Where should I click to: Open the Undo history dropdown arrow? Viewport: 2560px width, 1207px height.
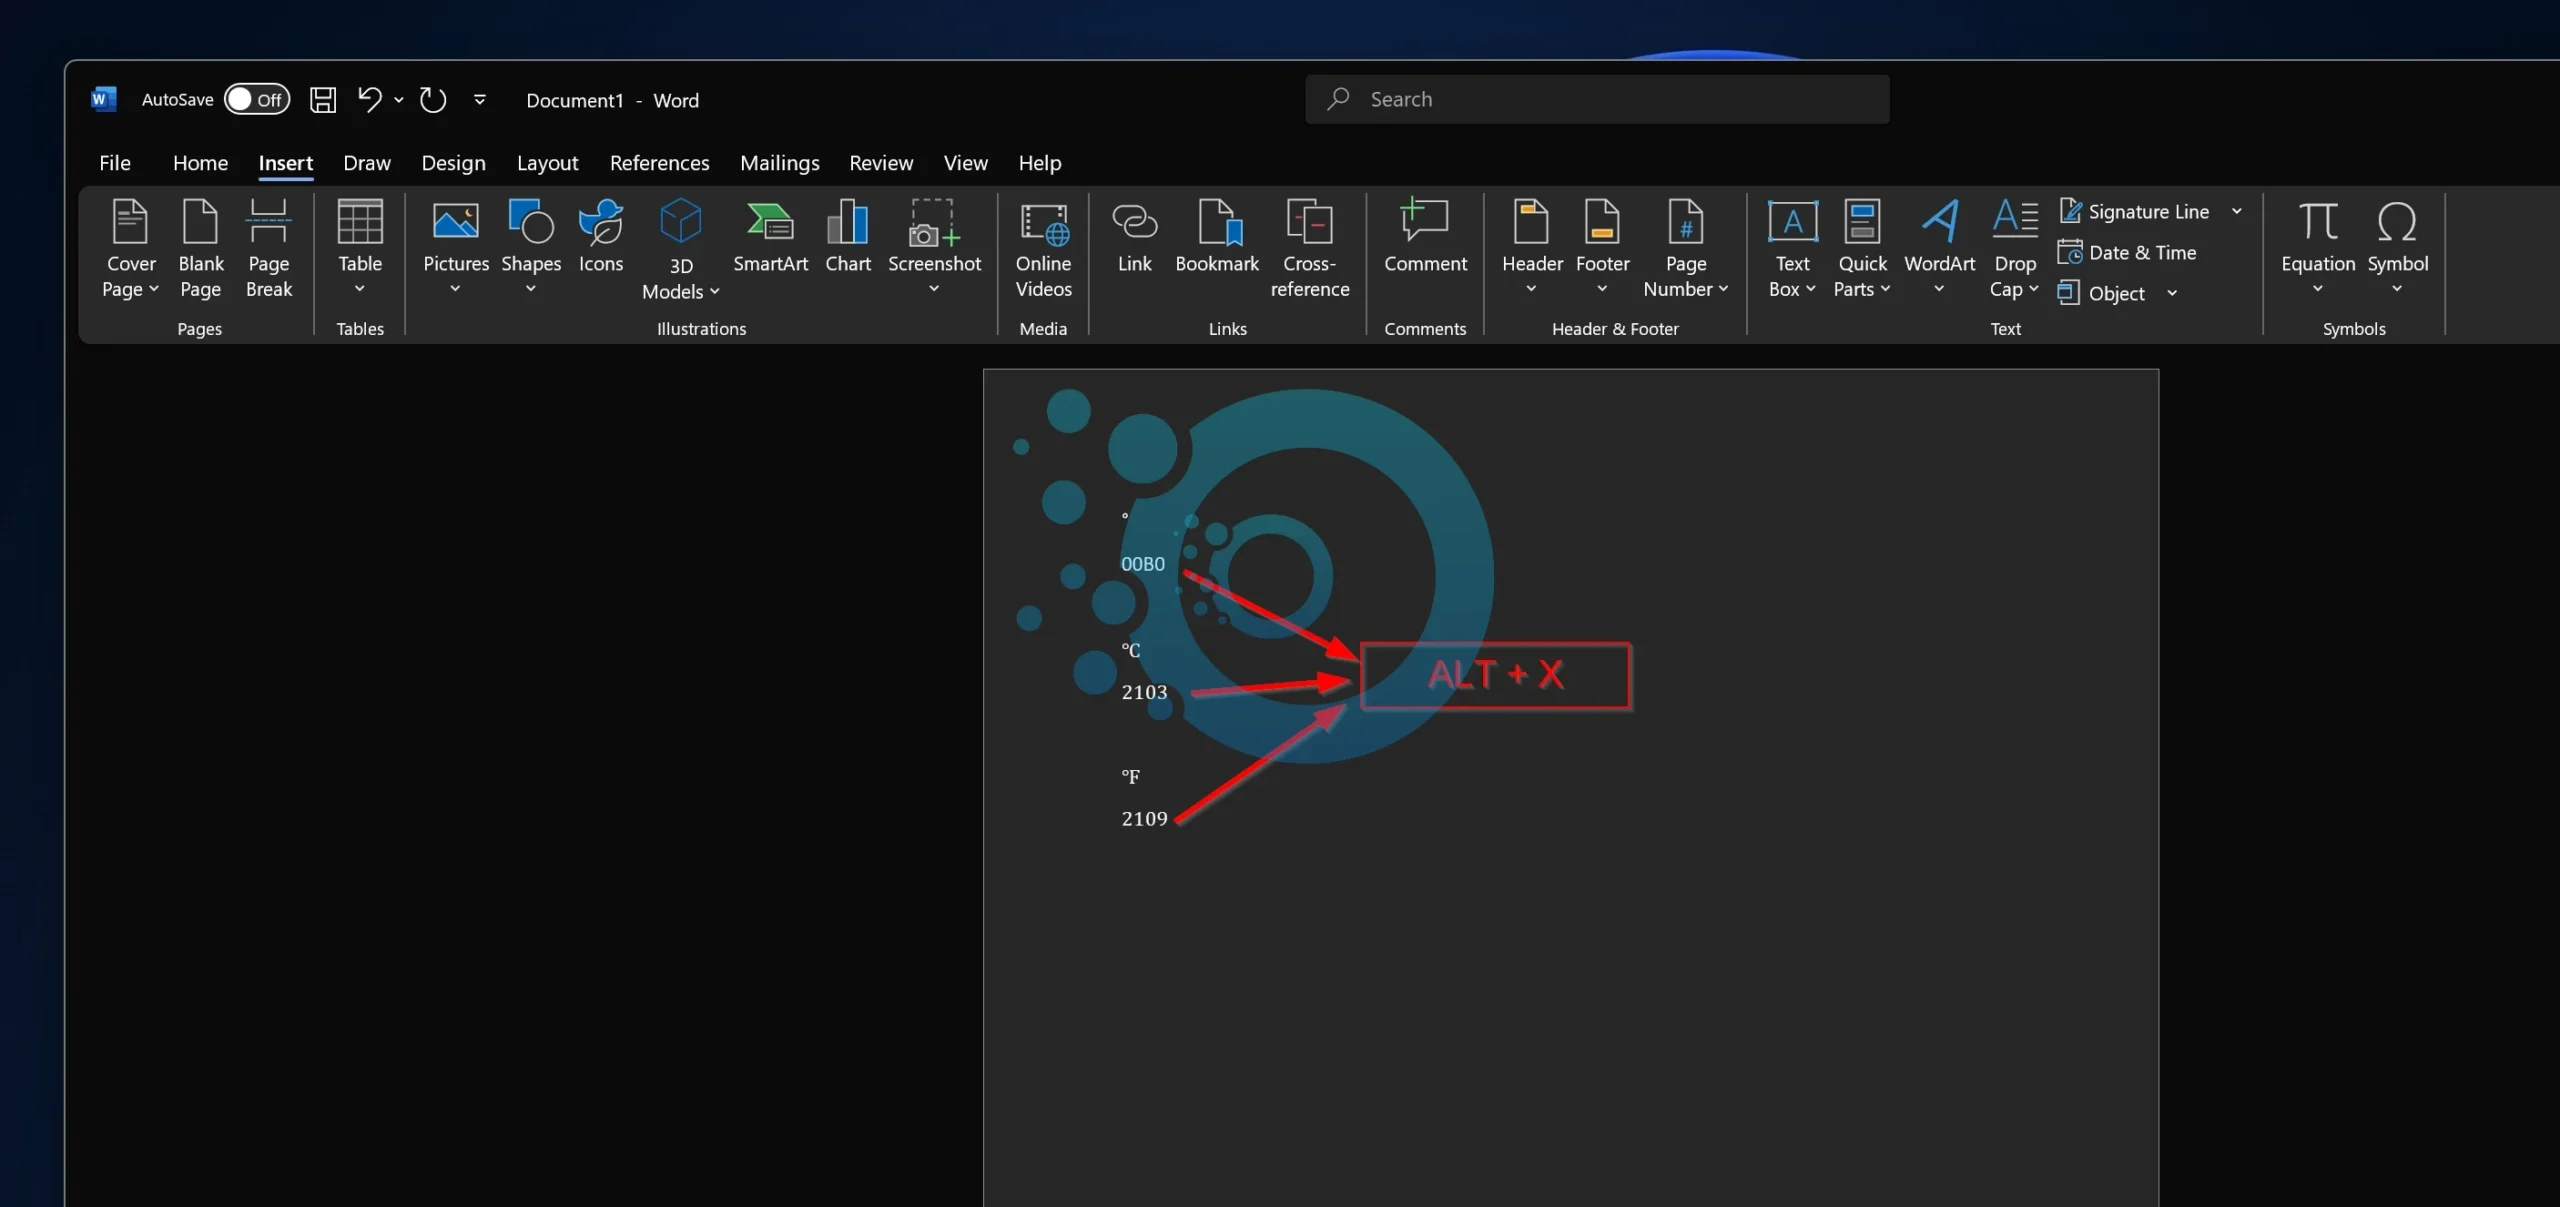click(x=399, y=100)
